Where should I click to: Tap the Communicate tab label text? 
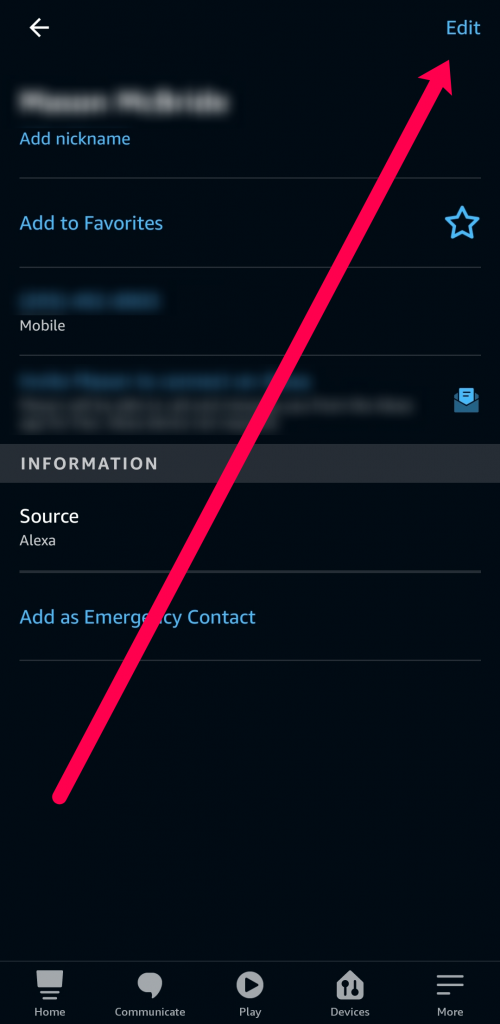pyautogui.click(x=150, y=1012)
